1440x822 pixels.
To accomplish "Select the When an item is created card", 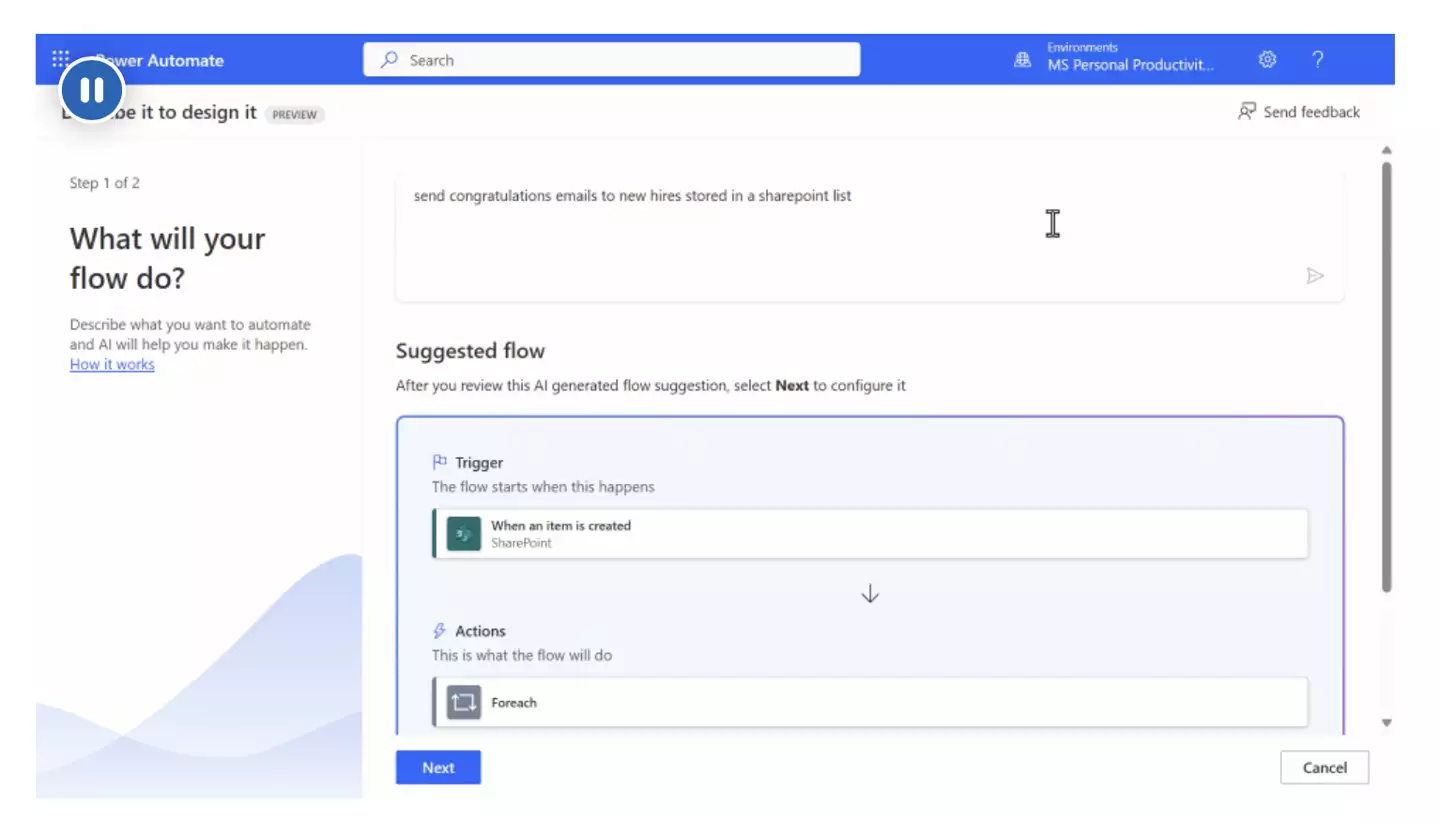I will coord(870,534).
